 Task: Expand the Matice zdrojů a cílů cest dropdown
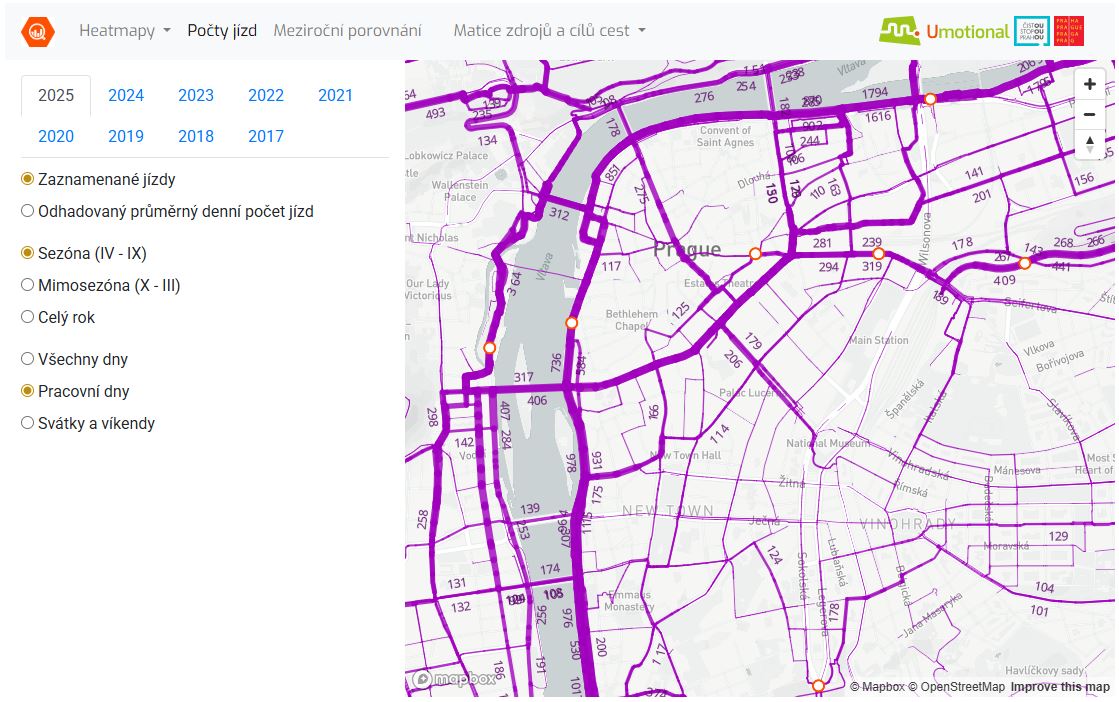click(x=549, y=31)
